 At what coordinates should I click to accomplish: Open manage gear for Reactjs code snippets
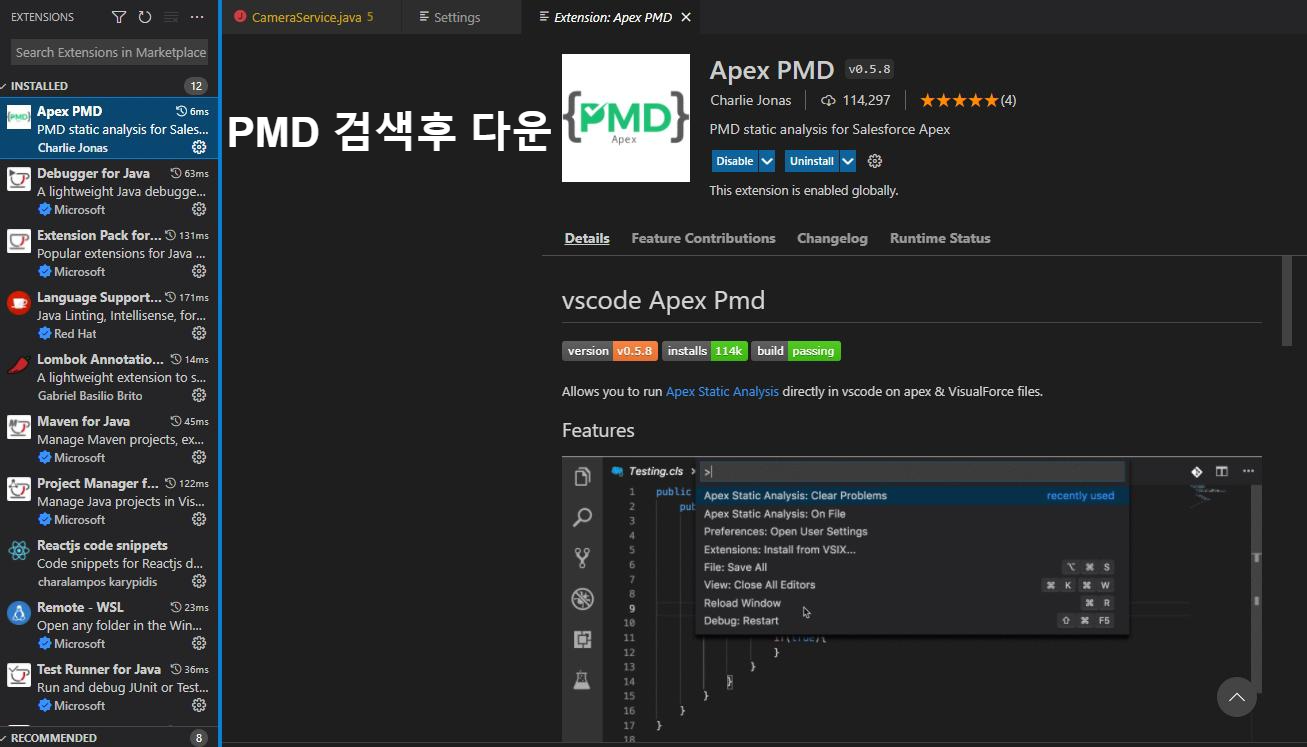[199, 581]
